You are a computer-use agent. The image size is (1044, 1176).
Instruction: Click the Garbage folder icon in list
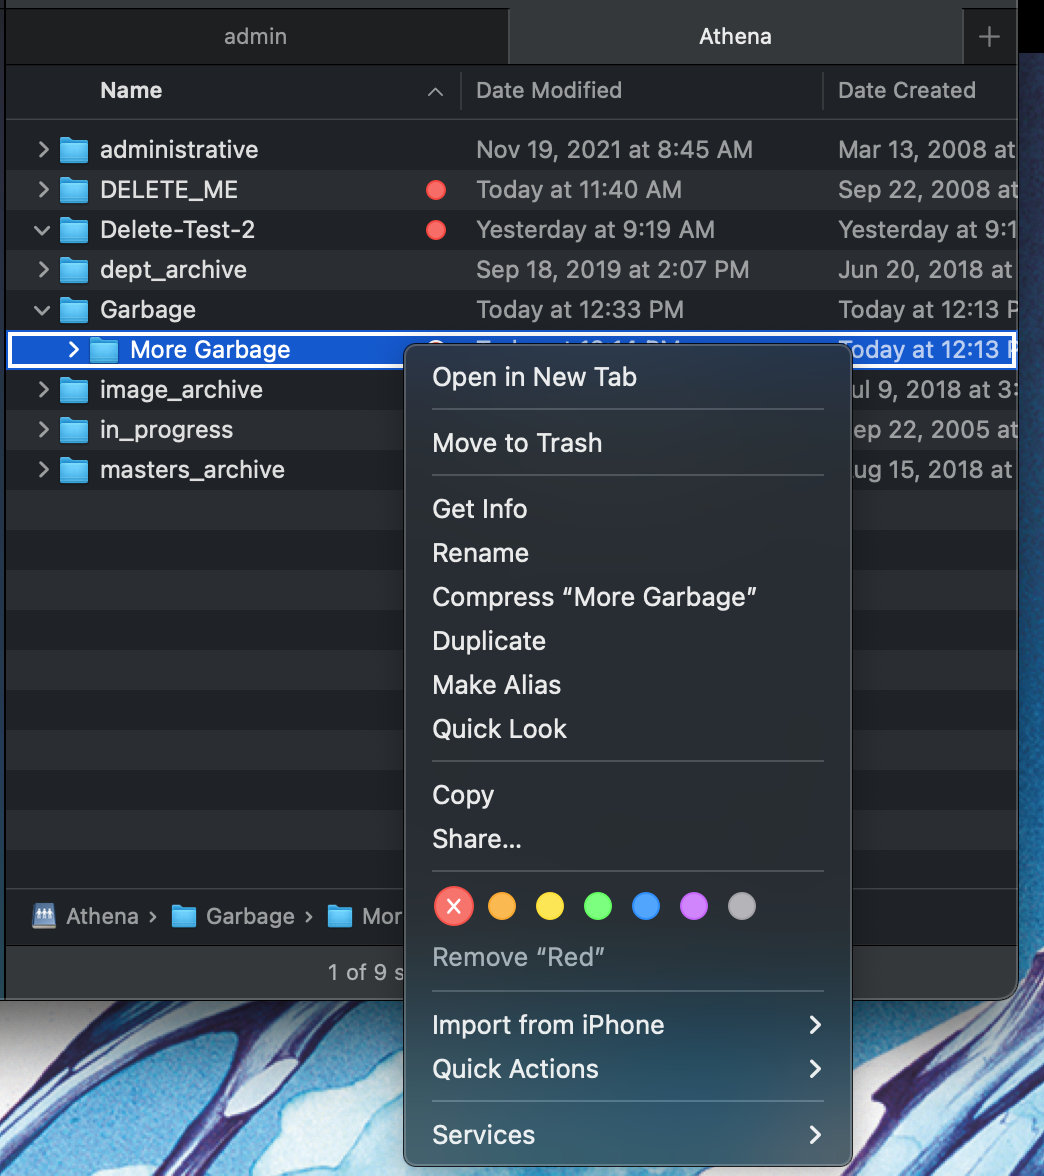(x=74, y=310)
